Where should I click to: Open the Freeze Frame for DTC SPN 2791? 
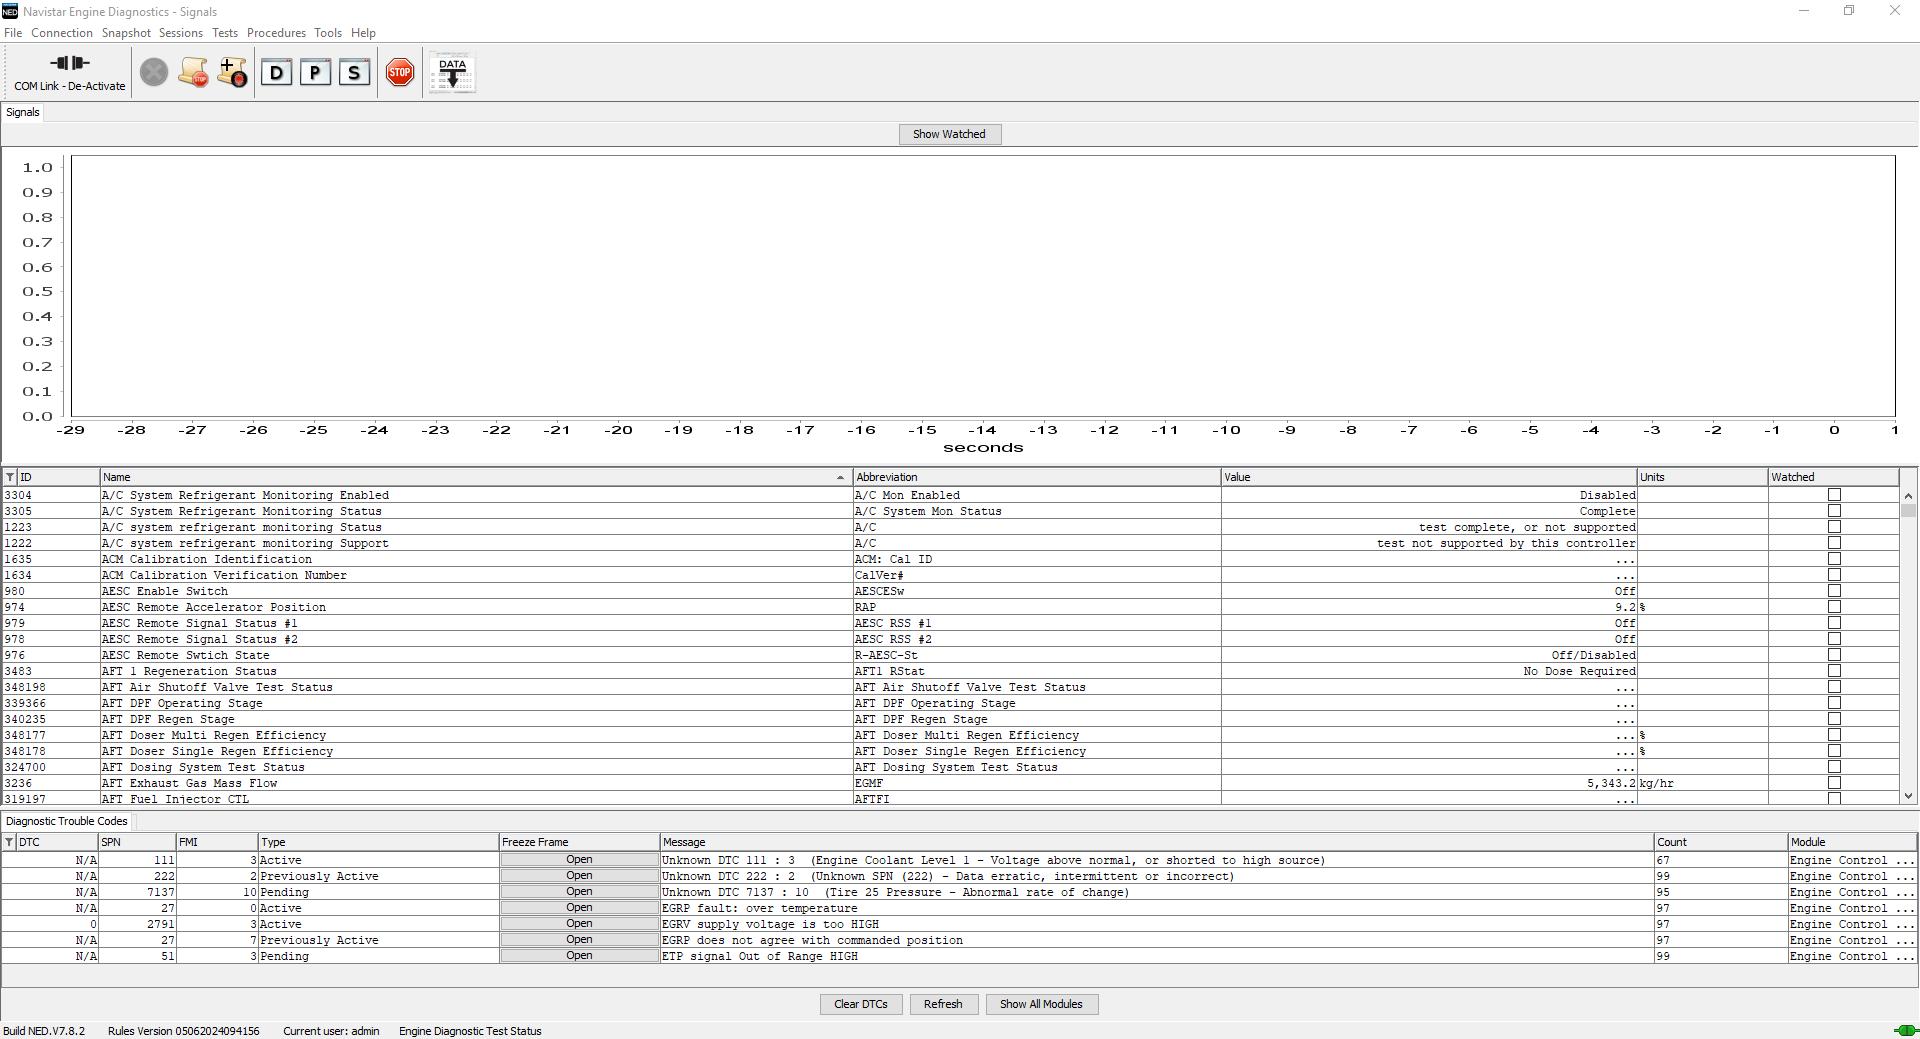(578, 924)
